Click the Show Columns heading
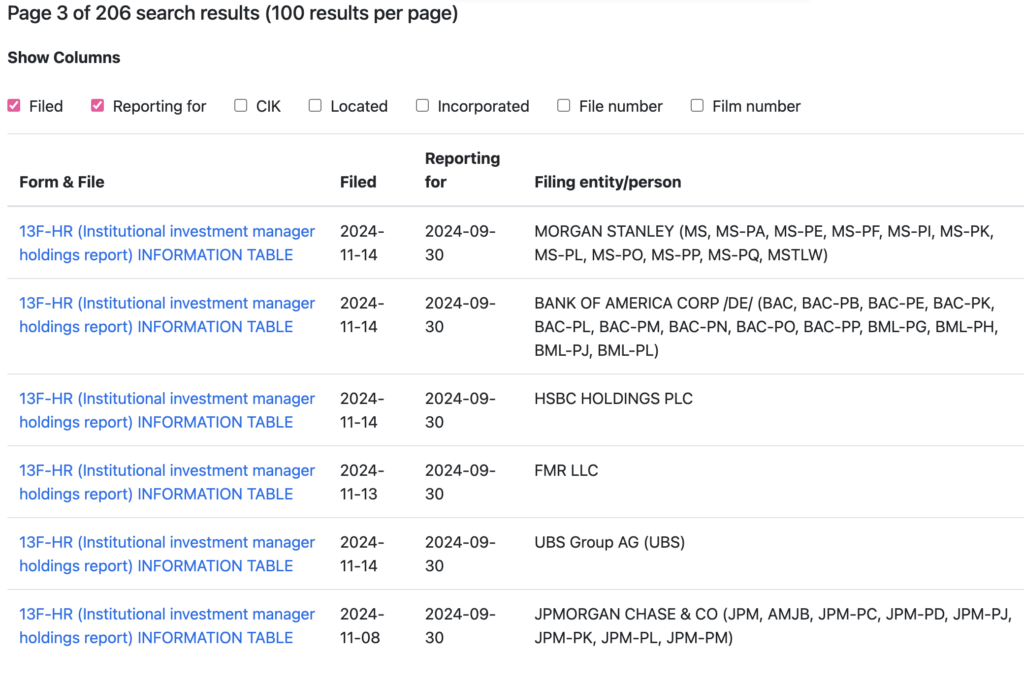 [x=64, y=58]
